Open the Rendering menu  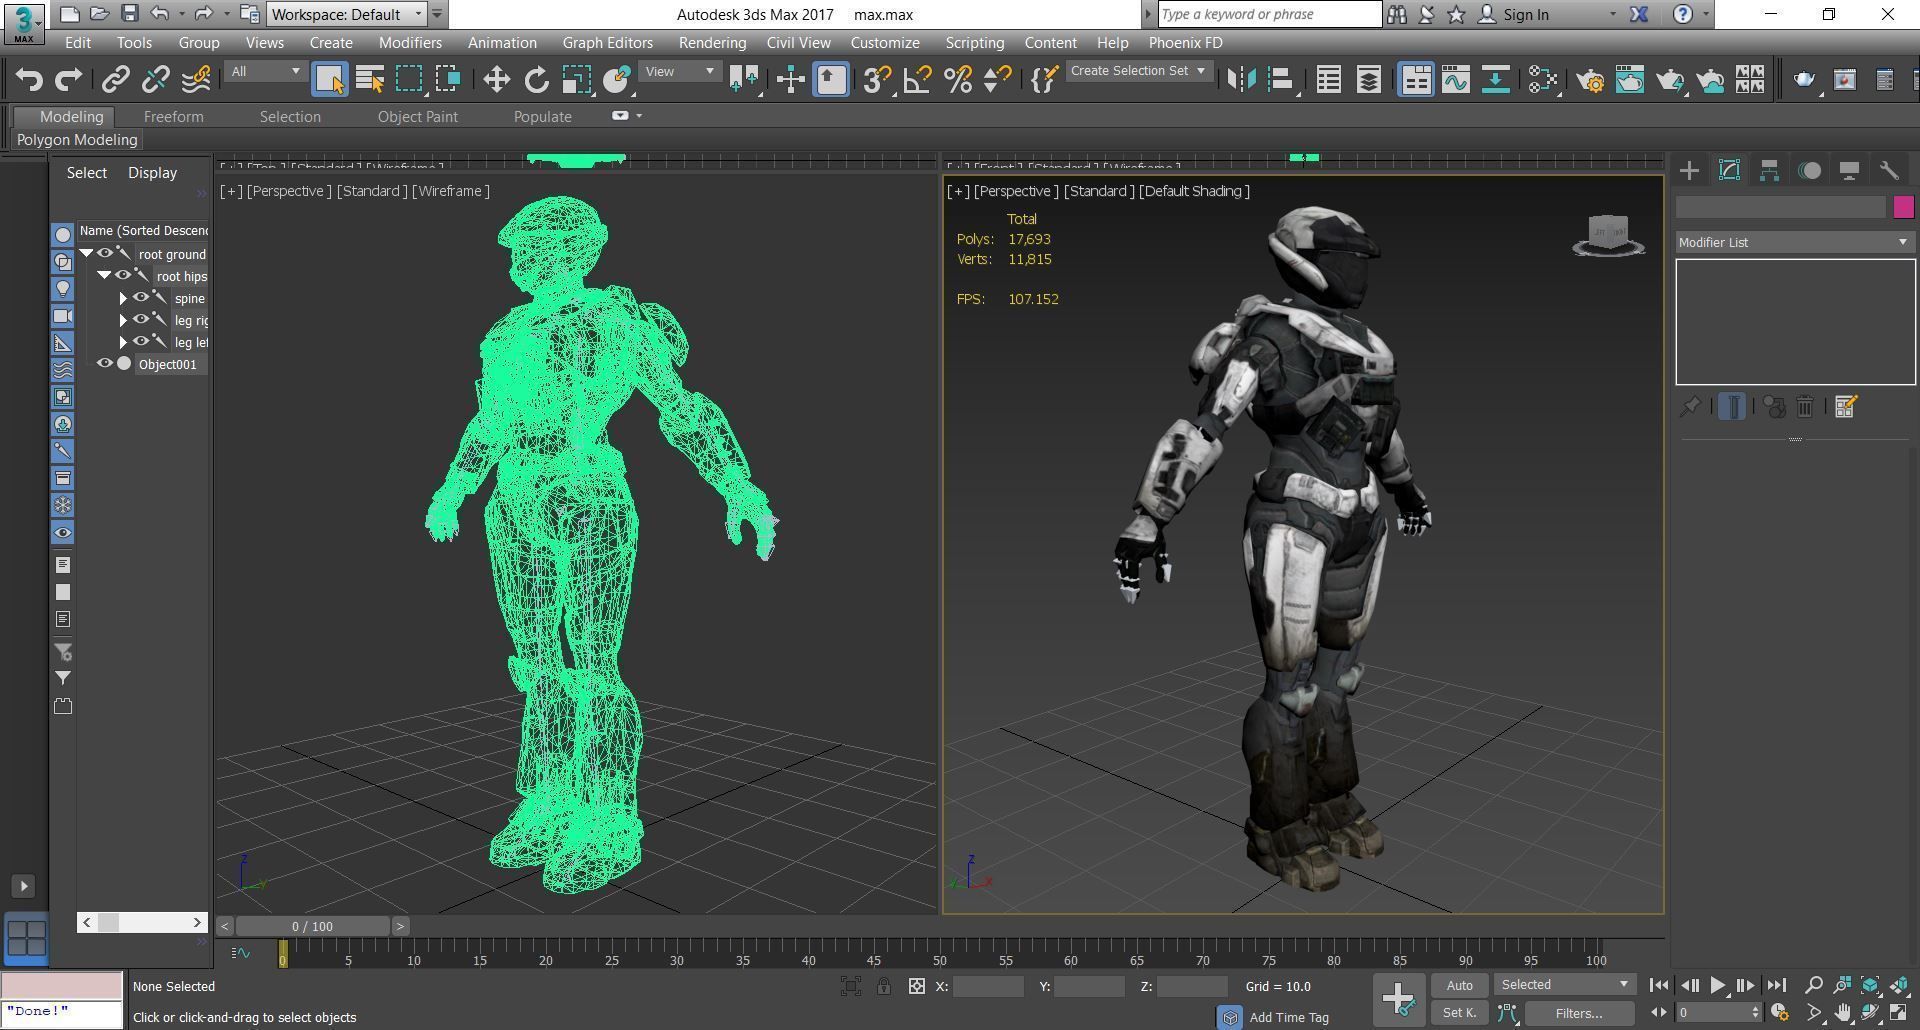pos(712,43)
